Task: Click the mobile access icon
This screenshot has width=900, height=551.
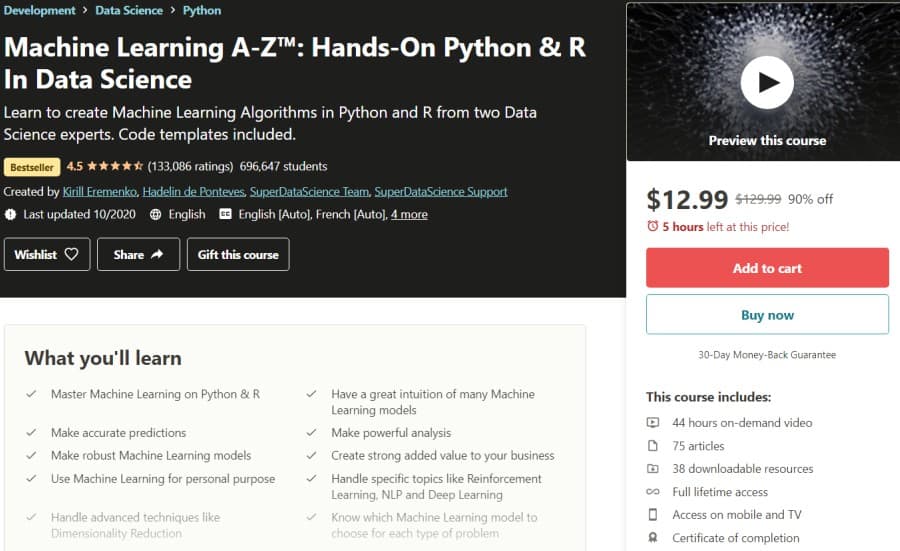Action: click(653, 515)
